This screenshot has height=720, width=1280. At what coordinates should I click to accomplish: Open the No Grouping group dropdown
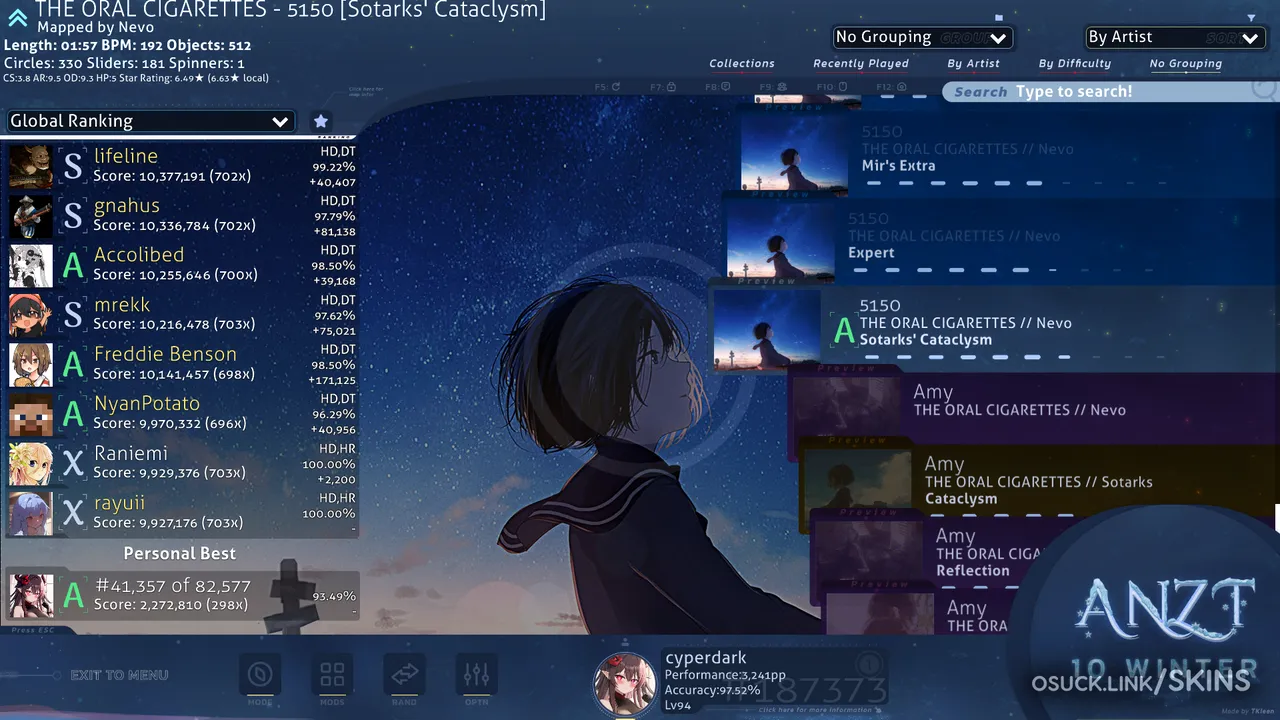[x=922, y=37]
